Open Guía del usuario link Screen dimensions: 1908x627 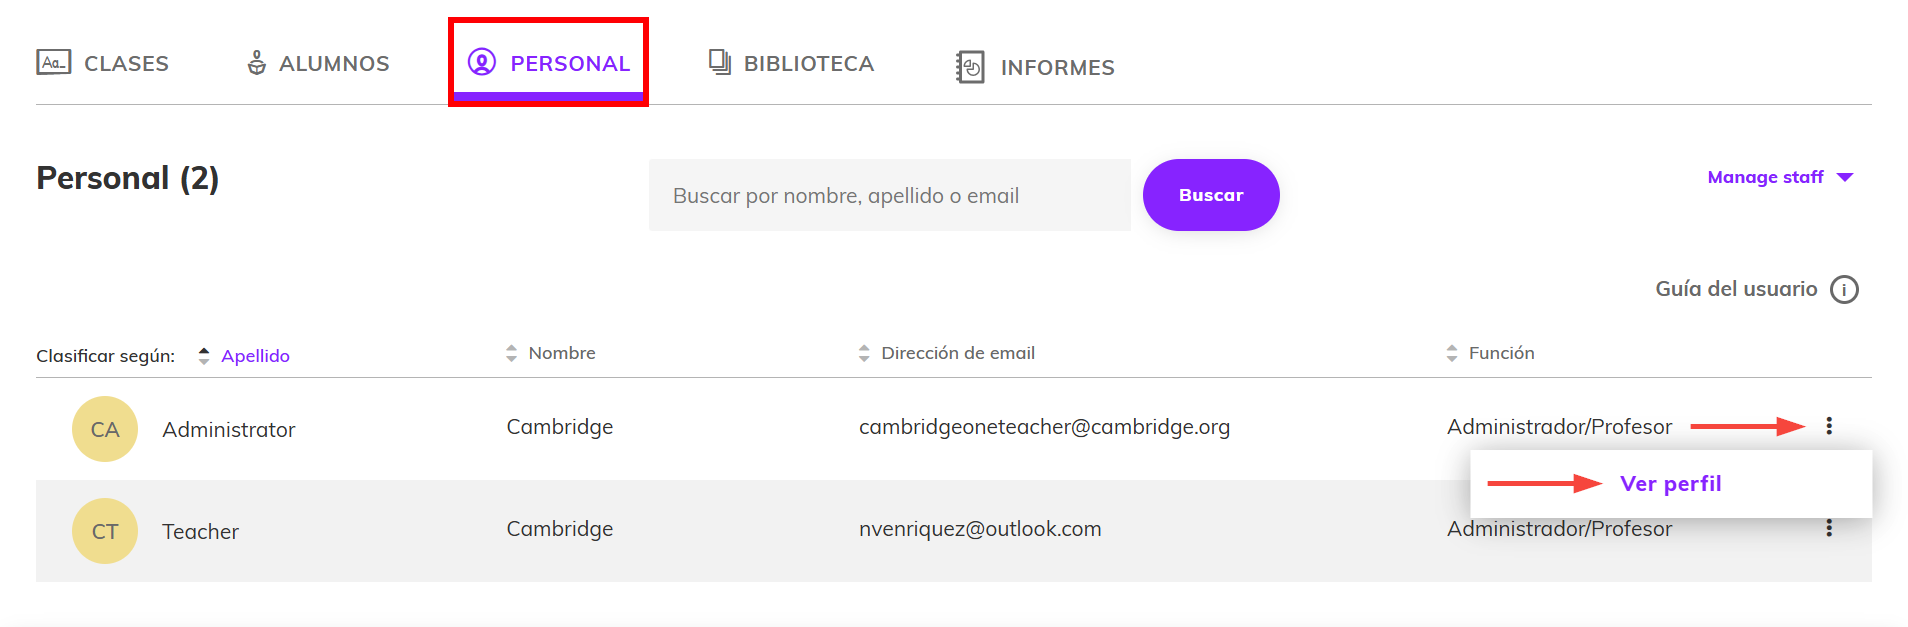(x=1736, y=289)
